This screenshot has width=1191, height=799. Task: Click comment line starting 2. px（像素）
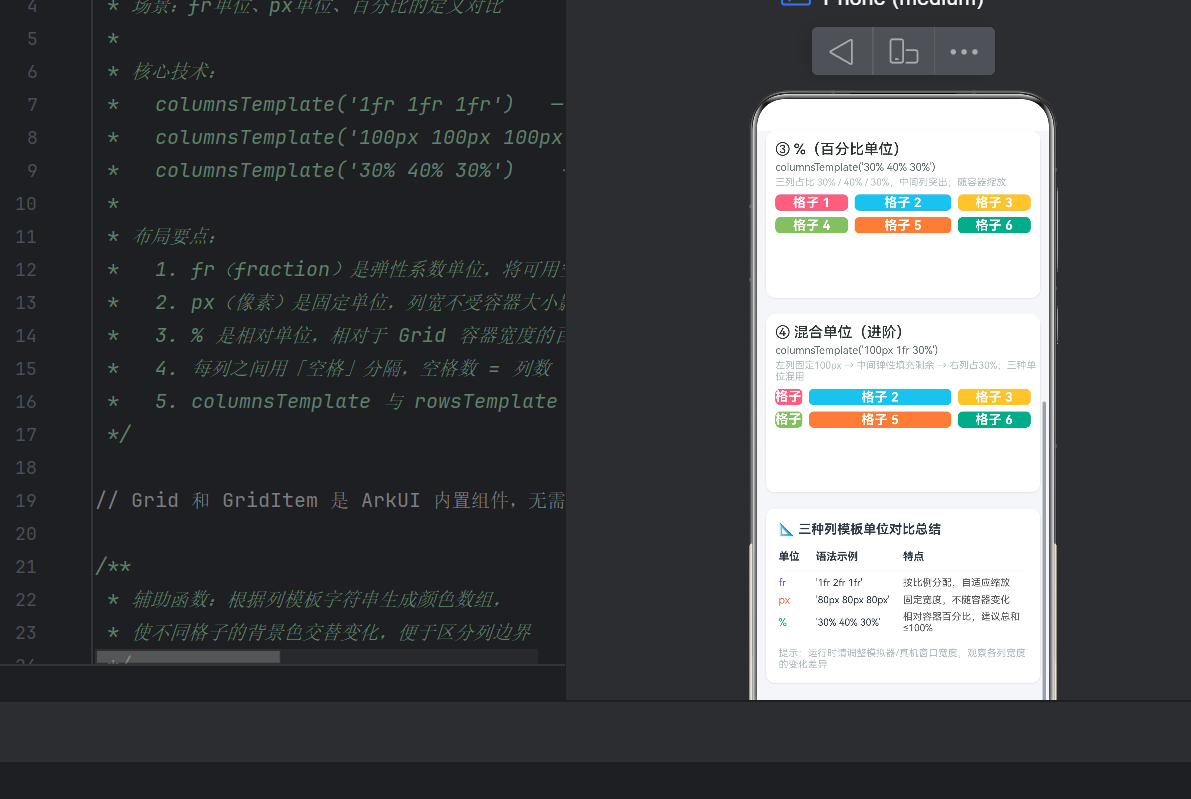[x=360, y=302]
